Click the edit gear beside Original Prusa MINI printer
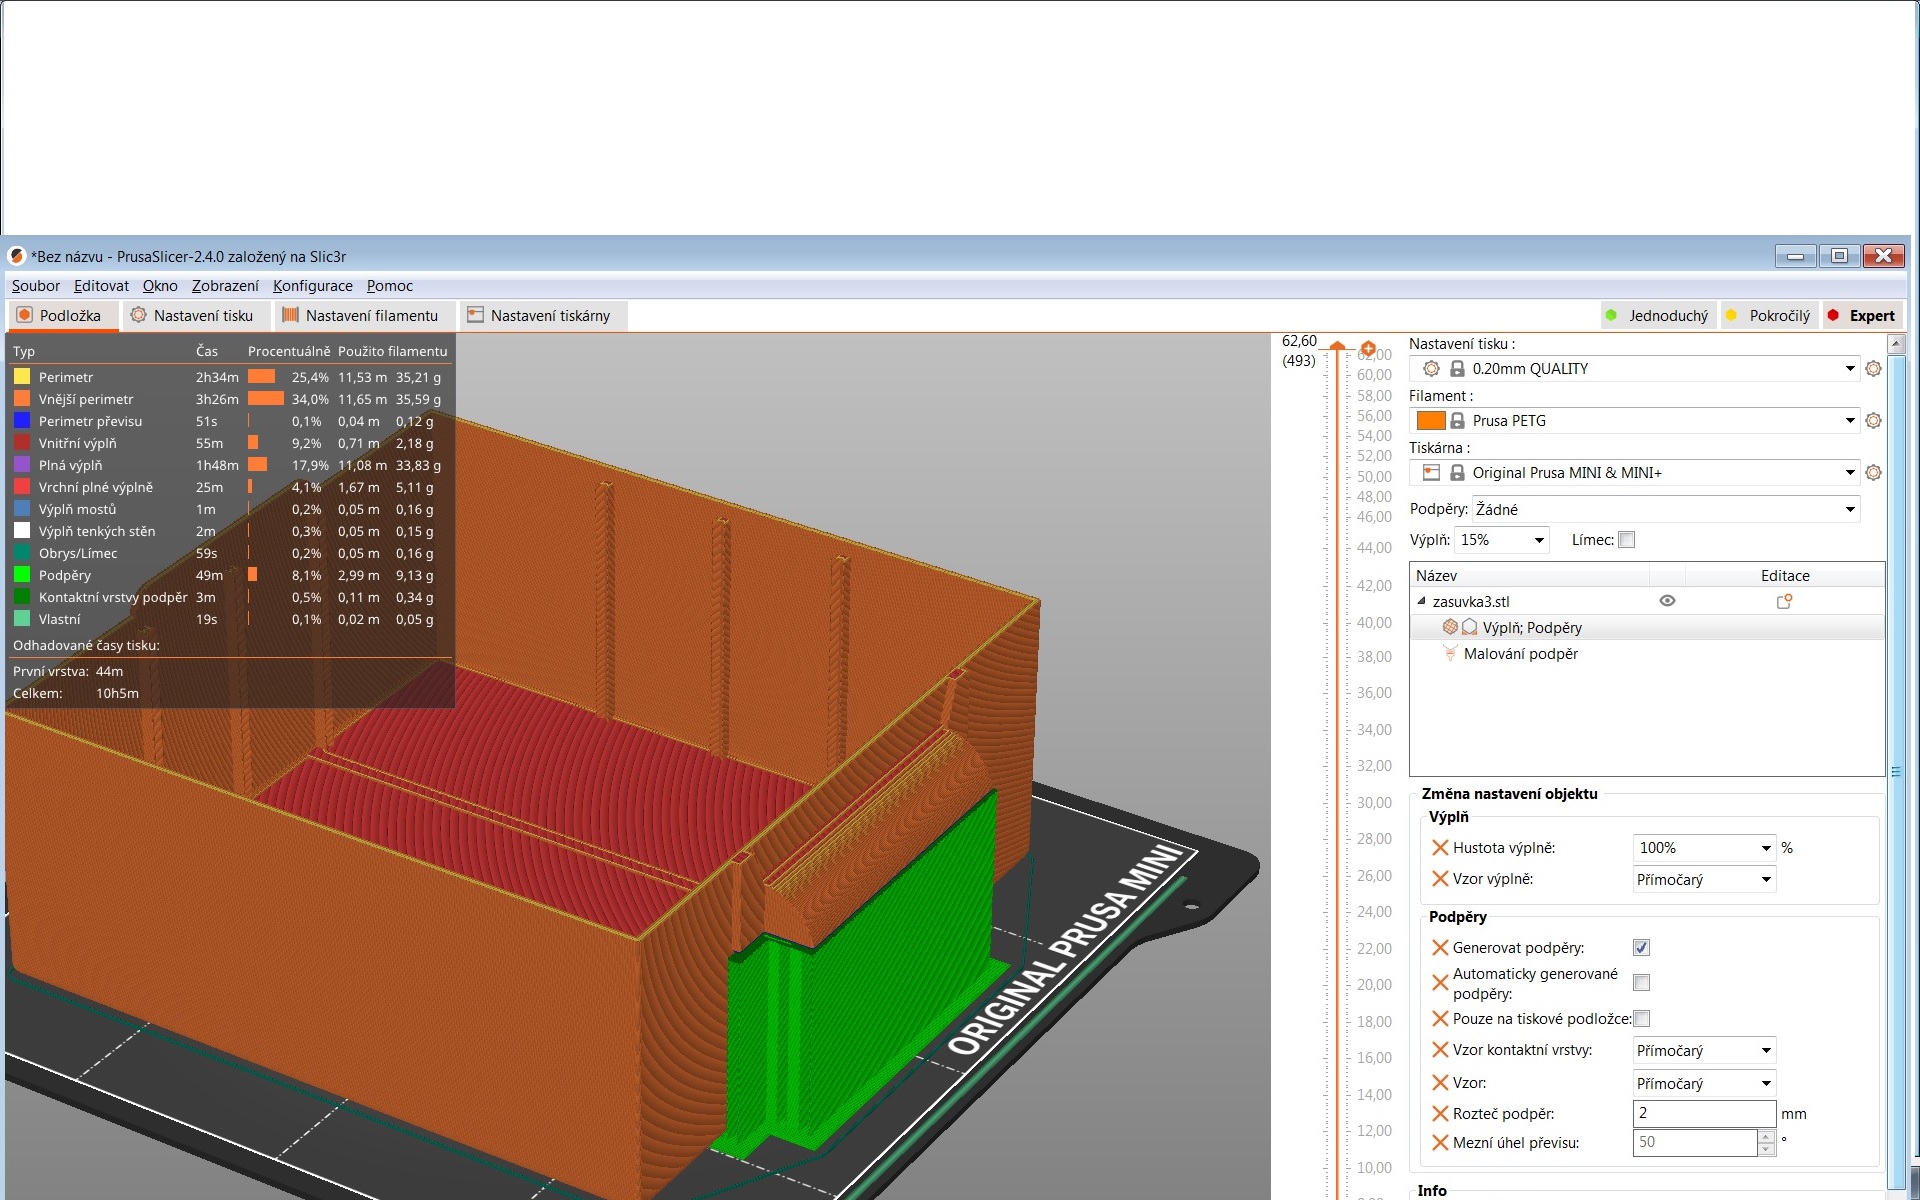This screenshot has width=1920, height=1200. point(1873,473)
